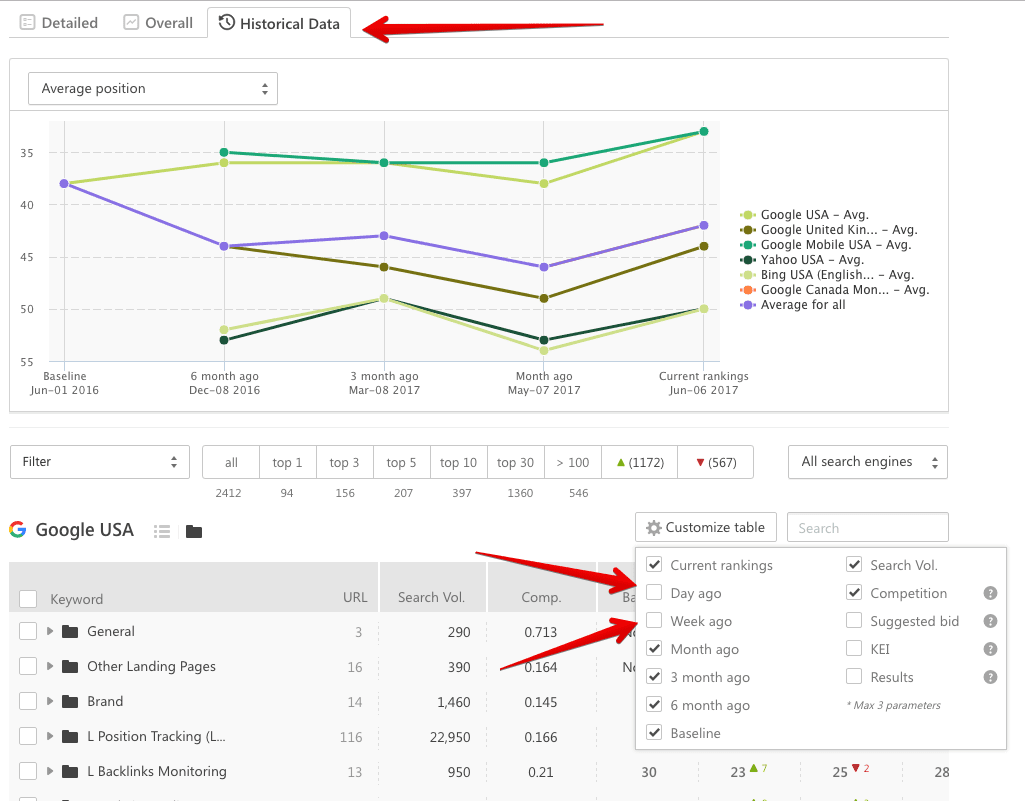Filter keywords by top 30
Viewport: 1025px width, 801px height.
[515, 462]
